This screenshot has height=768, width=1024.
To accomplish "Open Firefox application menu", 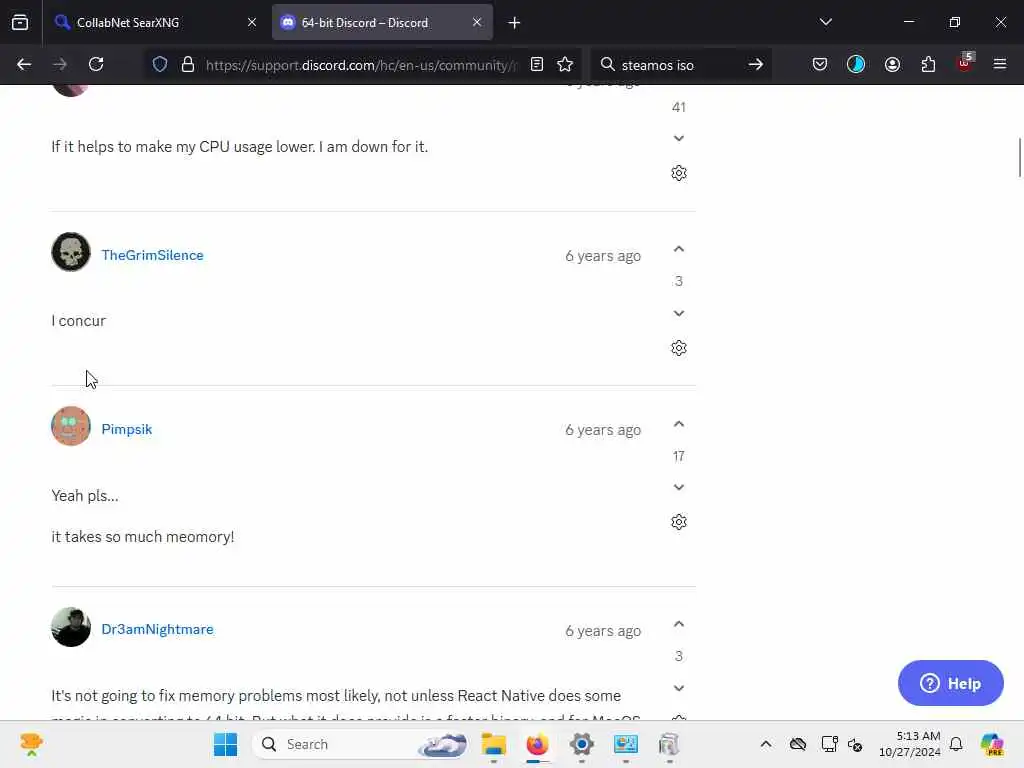I will point(1000,64).
